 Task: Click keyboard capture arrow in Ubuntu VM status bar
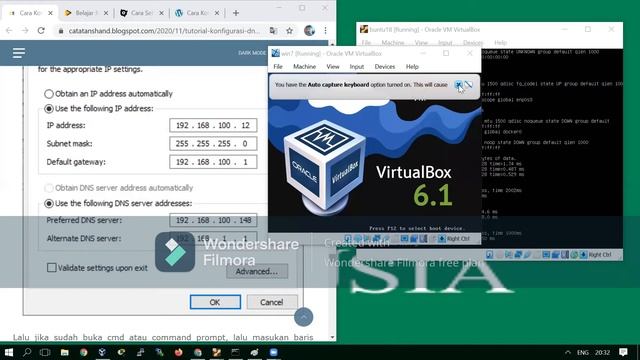[x=584, y=255]
